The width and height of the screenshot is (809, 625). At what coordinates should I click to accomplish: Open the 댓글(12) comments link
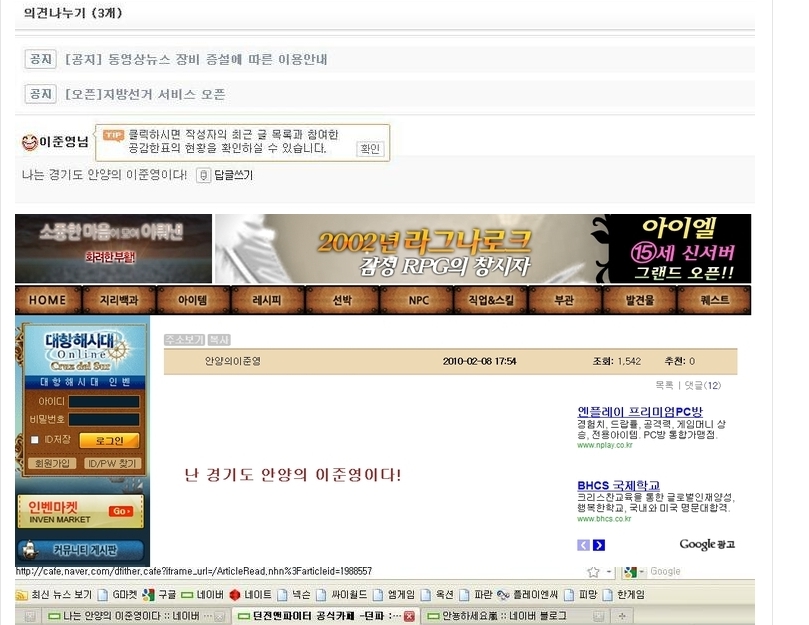[703, 385]
